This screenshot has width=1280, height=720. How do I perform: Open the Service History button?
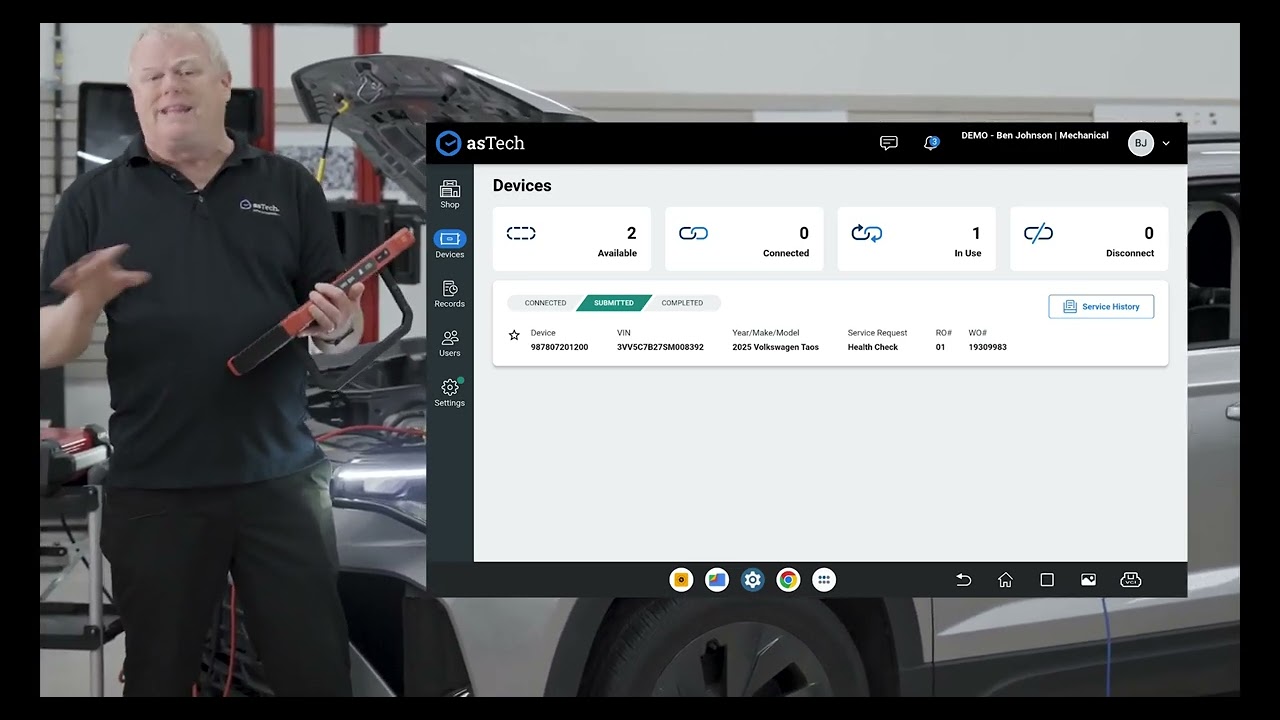pyautogui.click(x=1101, y=307)
